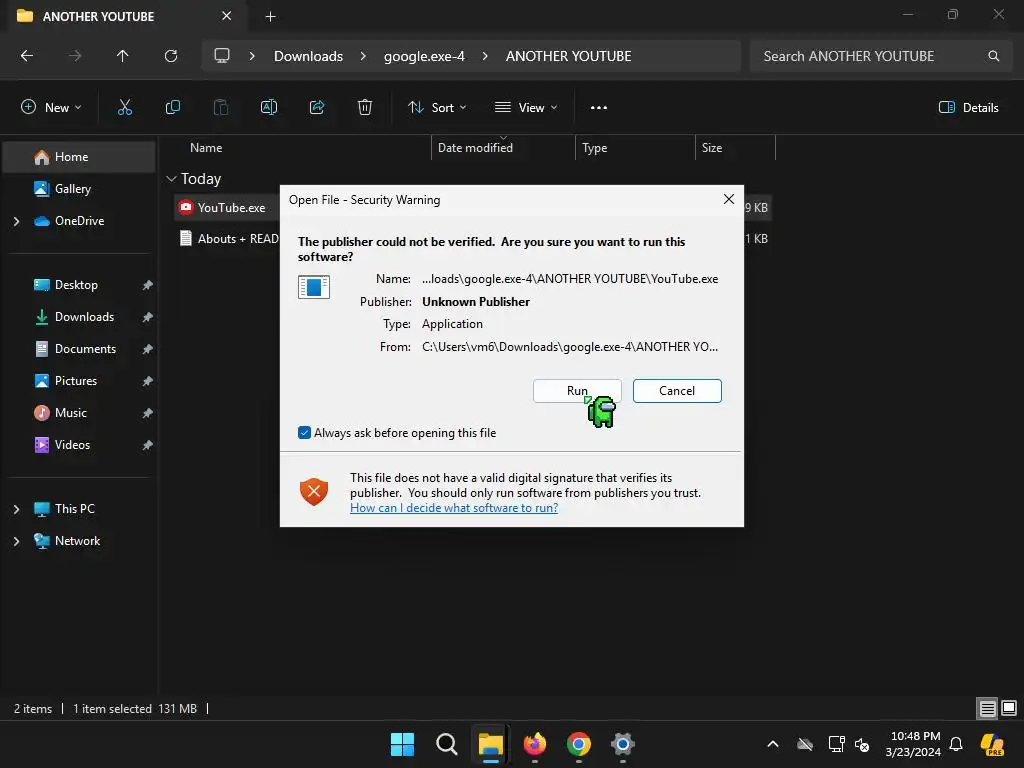Image resolution: width=1024 pixels, height=768 pixels.
Task: Switch to large thumbnails view icon
Action: tap(1009, 708)
